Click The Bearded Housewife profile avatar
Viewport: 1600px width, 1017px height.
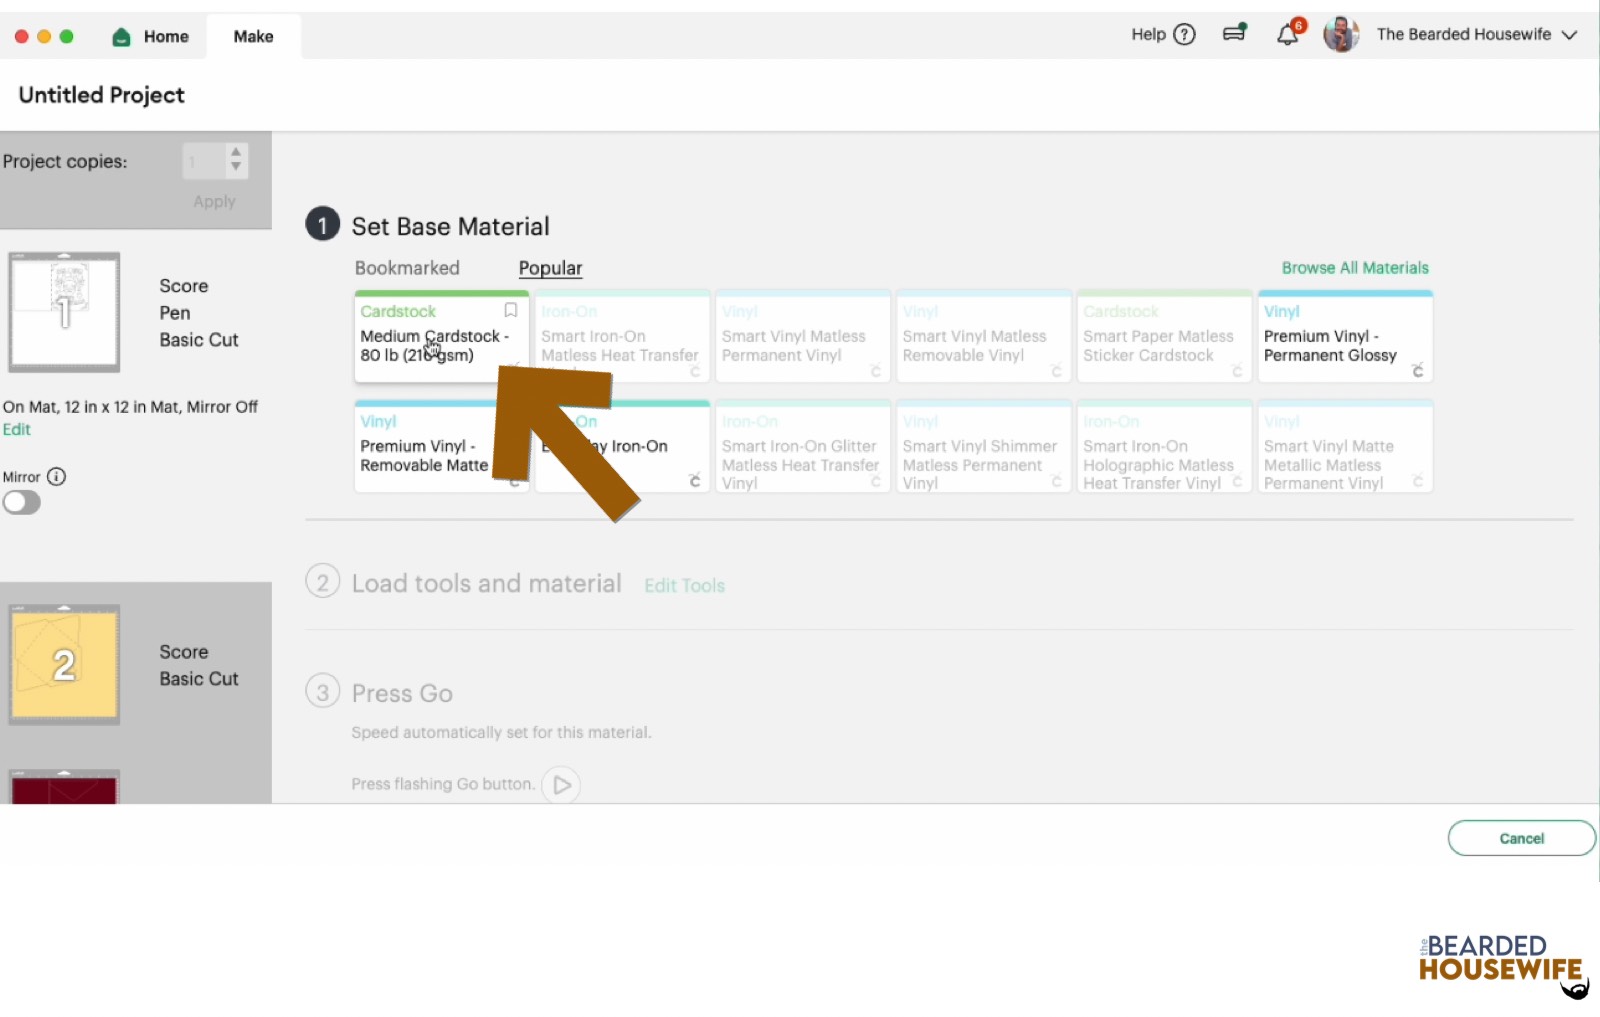pos(1341,34)
